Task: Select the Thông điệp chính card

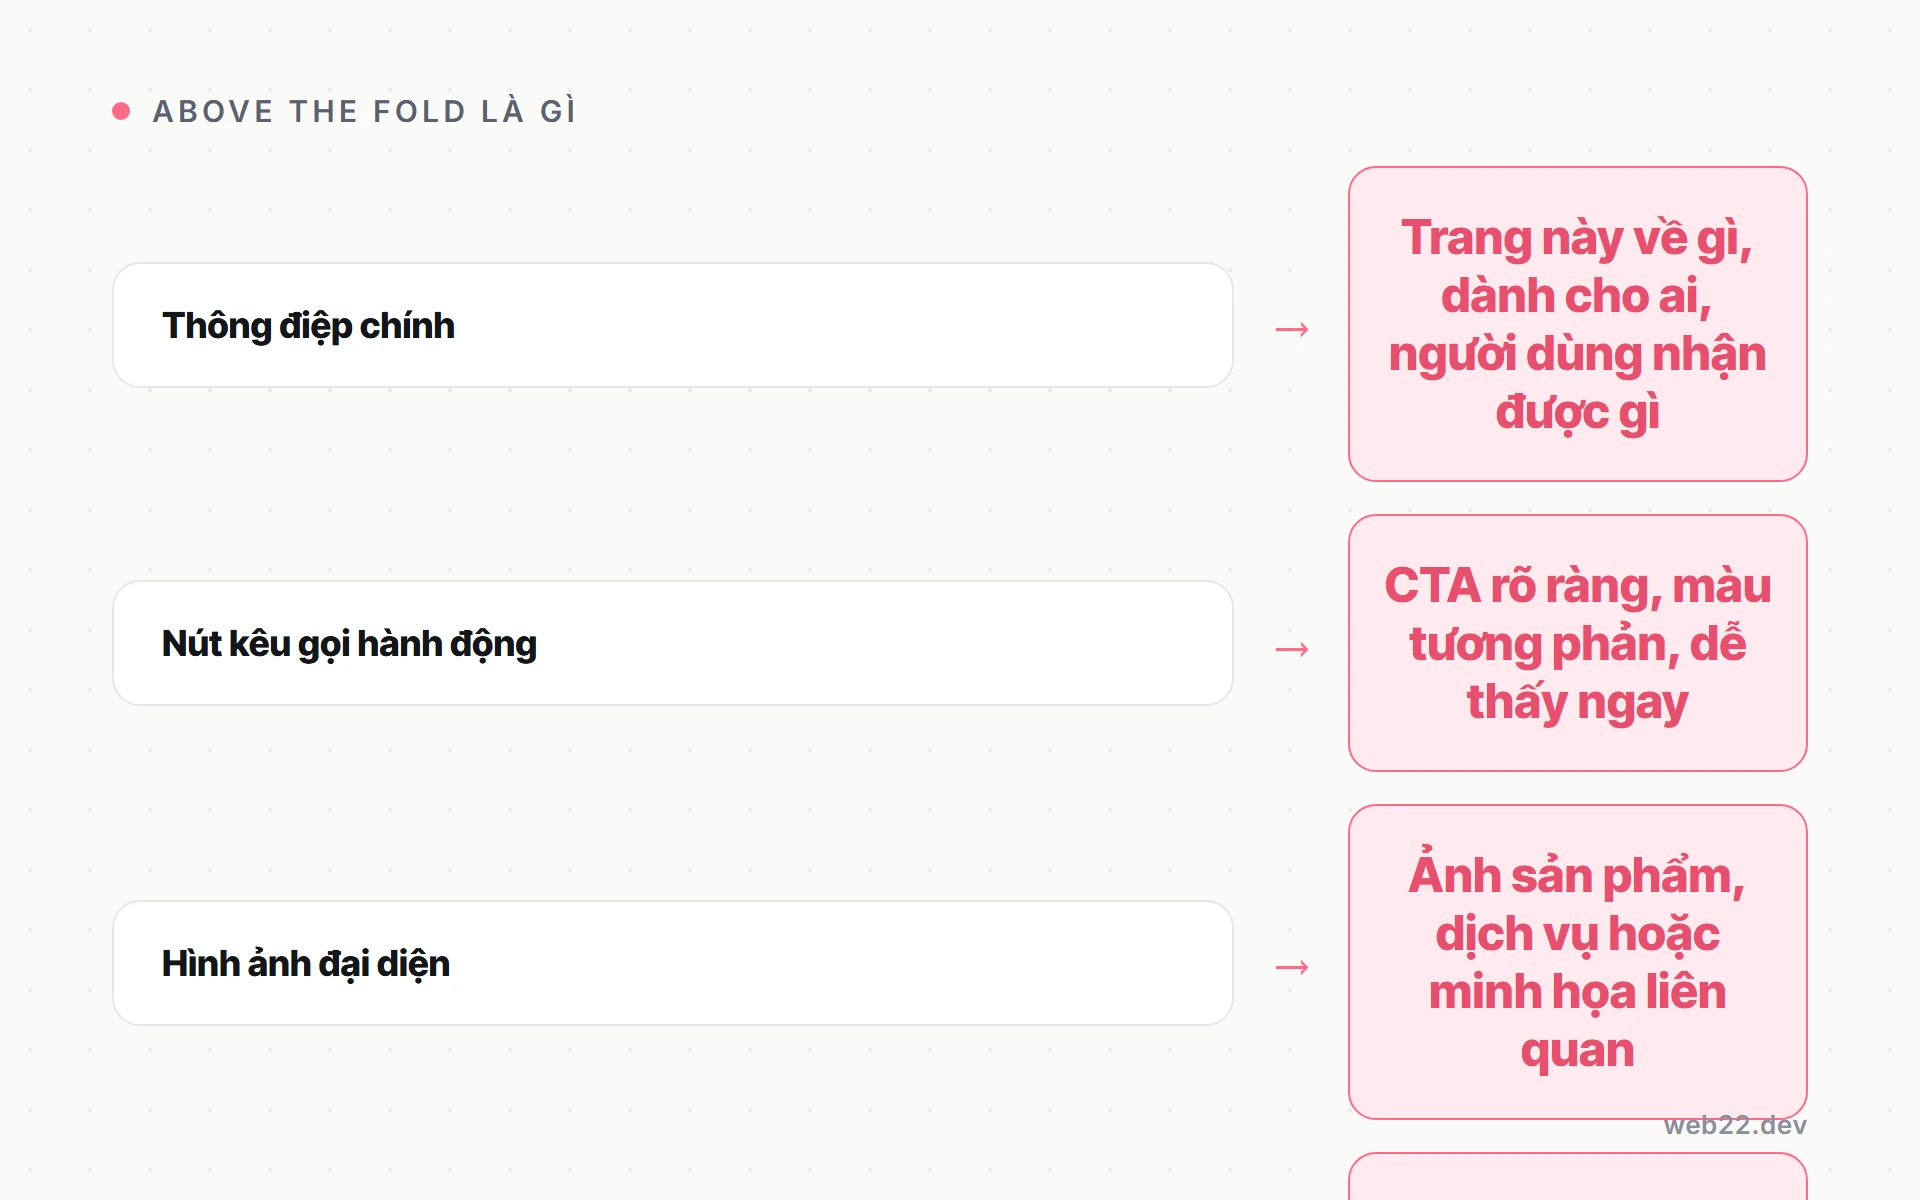Action: point(673,325)
